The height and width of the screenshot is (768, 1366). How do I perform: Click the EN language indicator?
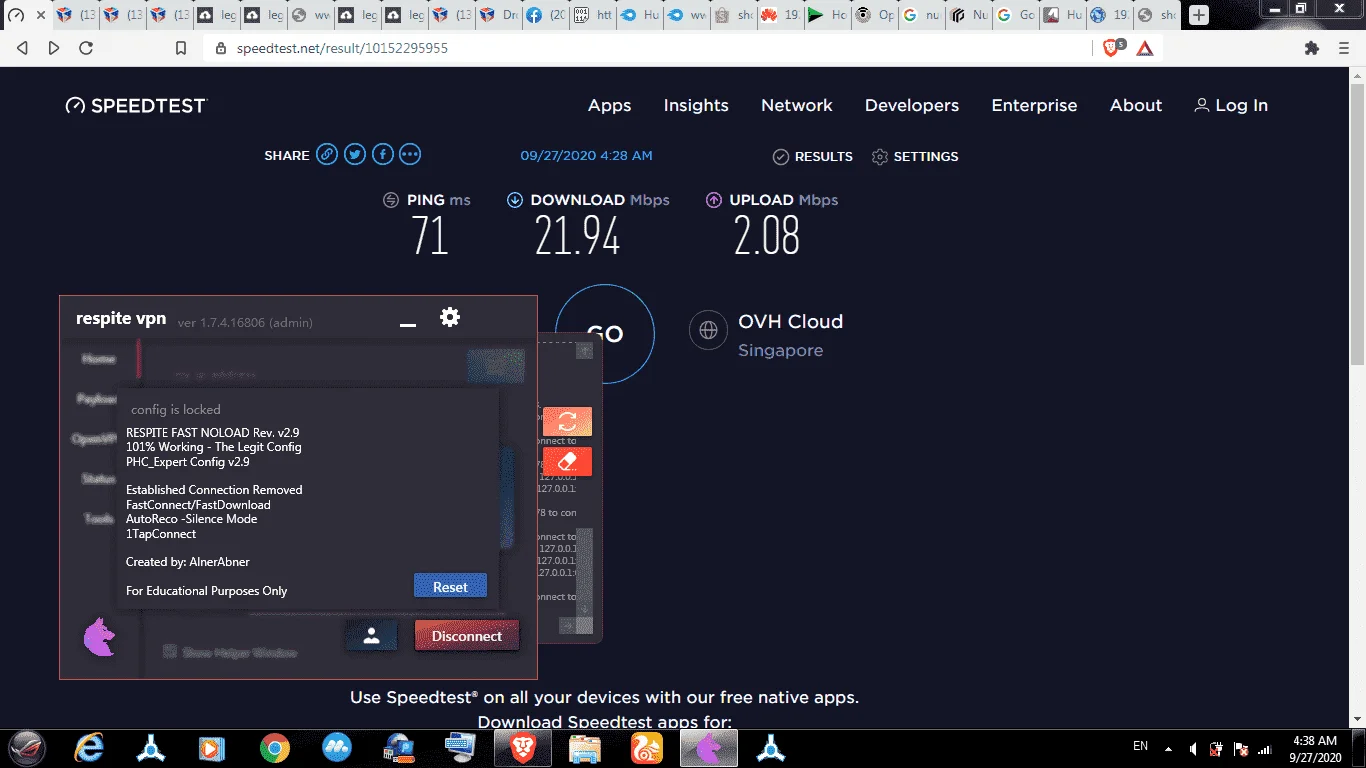pos(1140,746)
